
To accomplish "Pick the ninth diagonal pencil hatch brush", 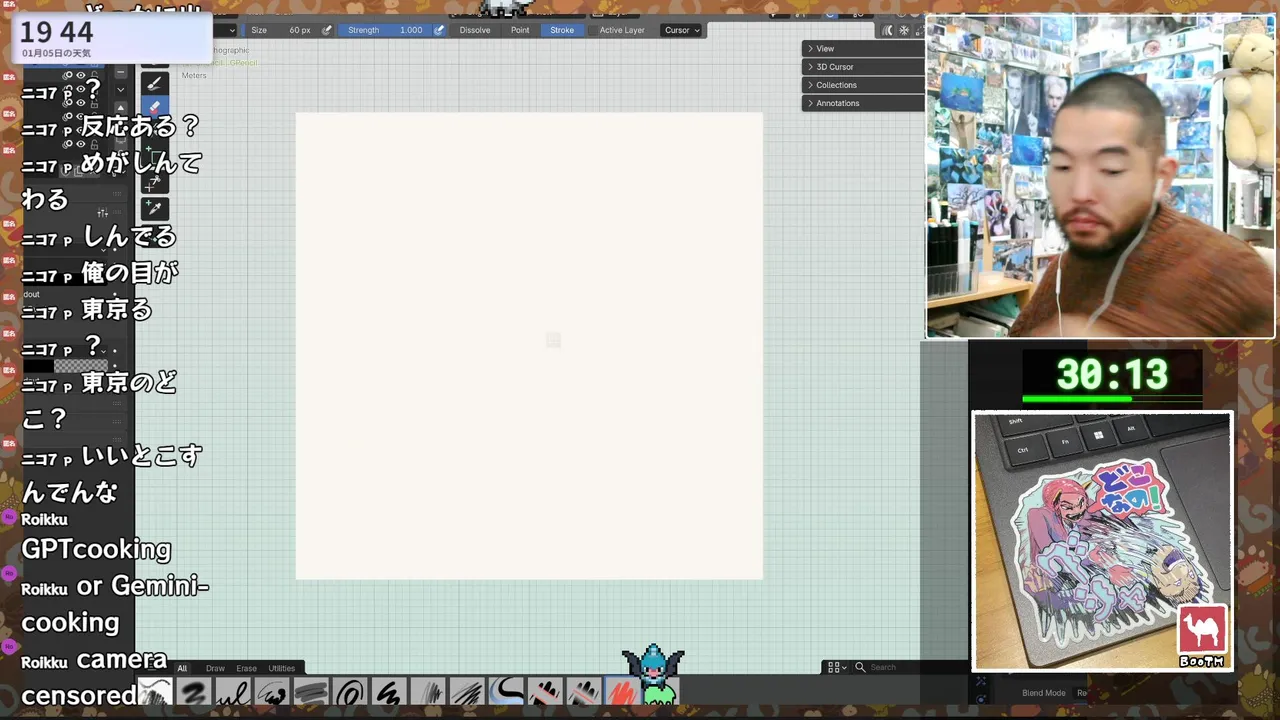I will pyautogui.click(x=467, y=692).
